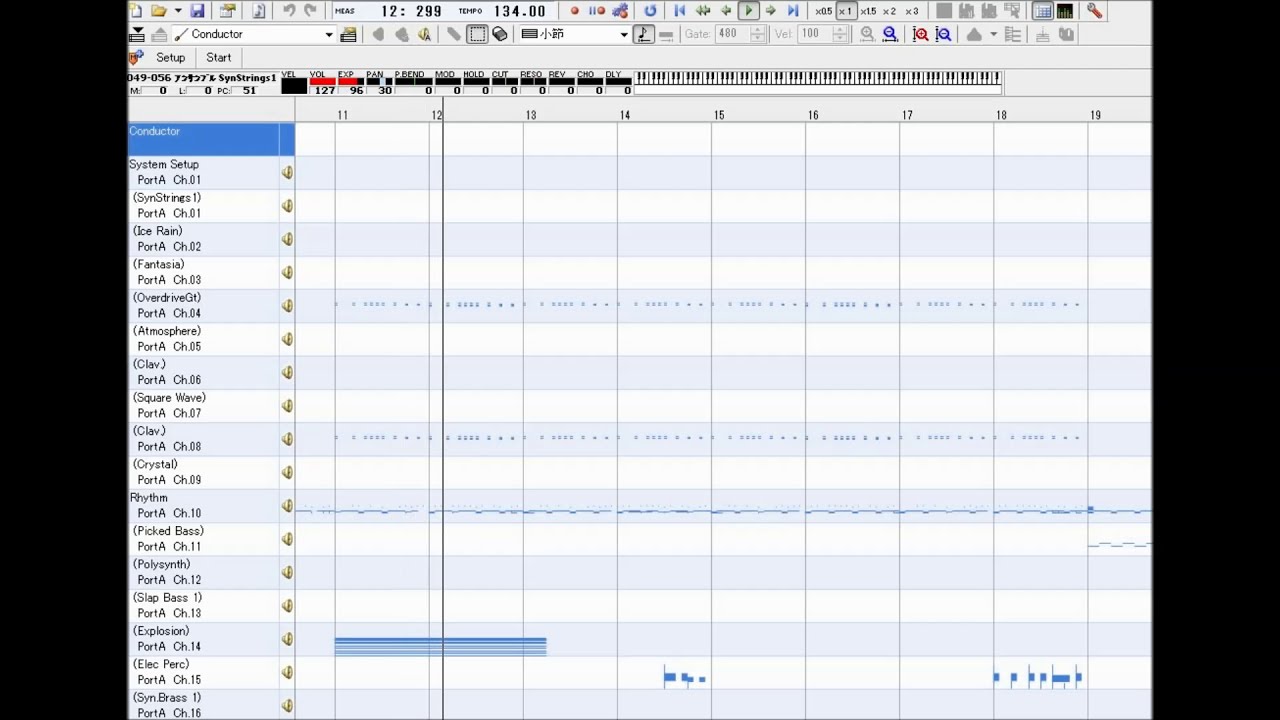Select the Conductor track header

click(x=211, y=139)
